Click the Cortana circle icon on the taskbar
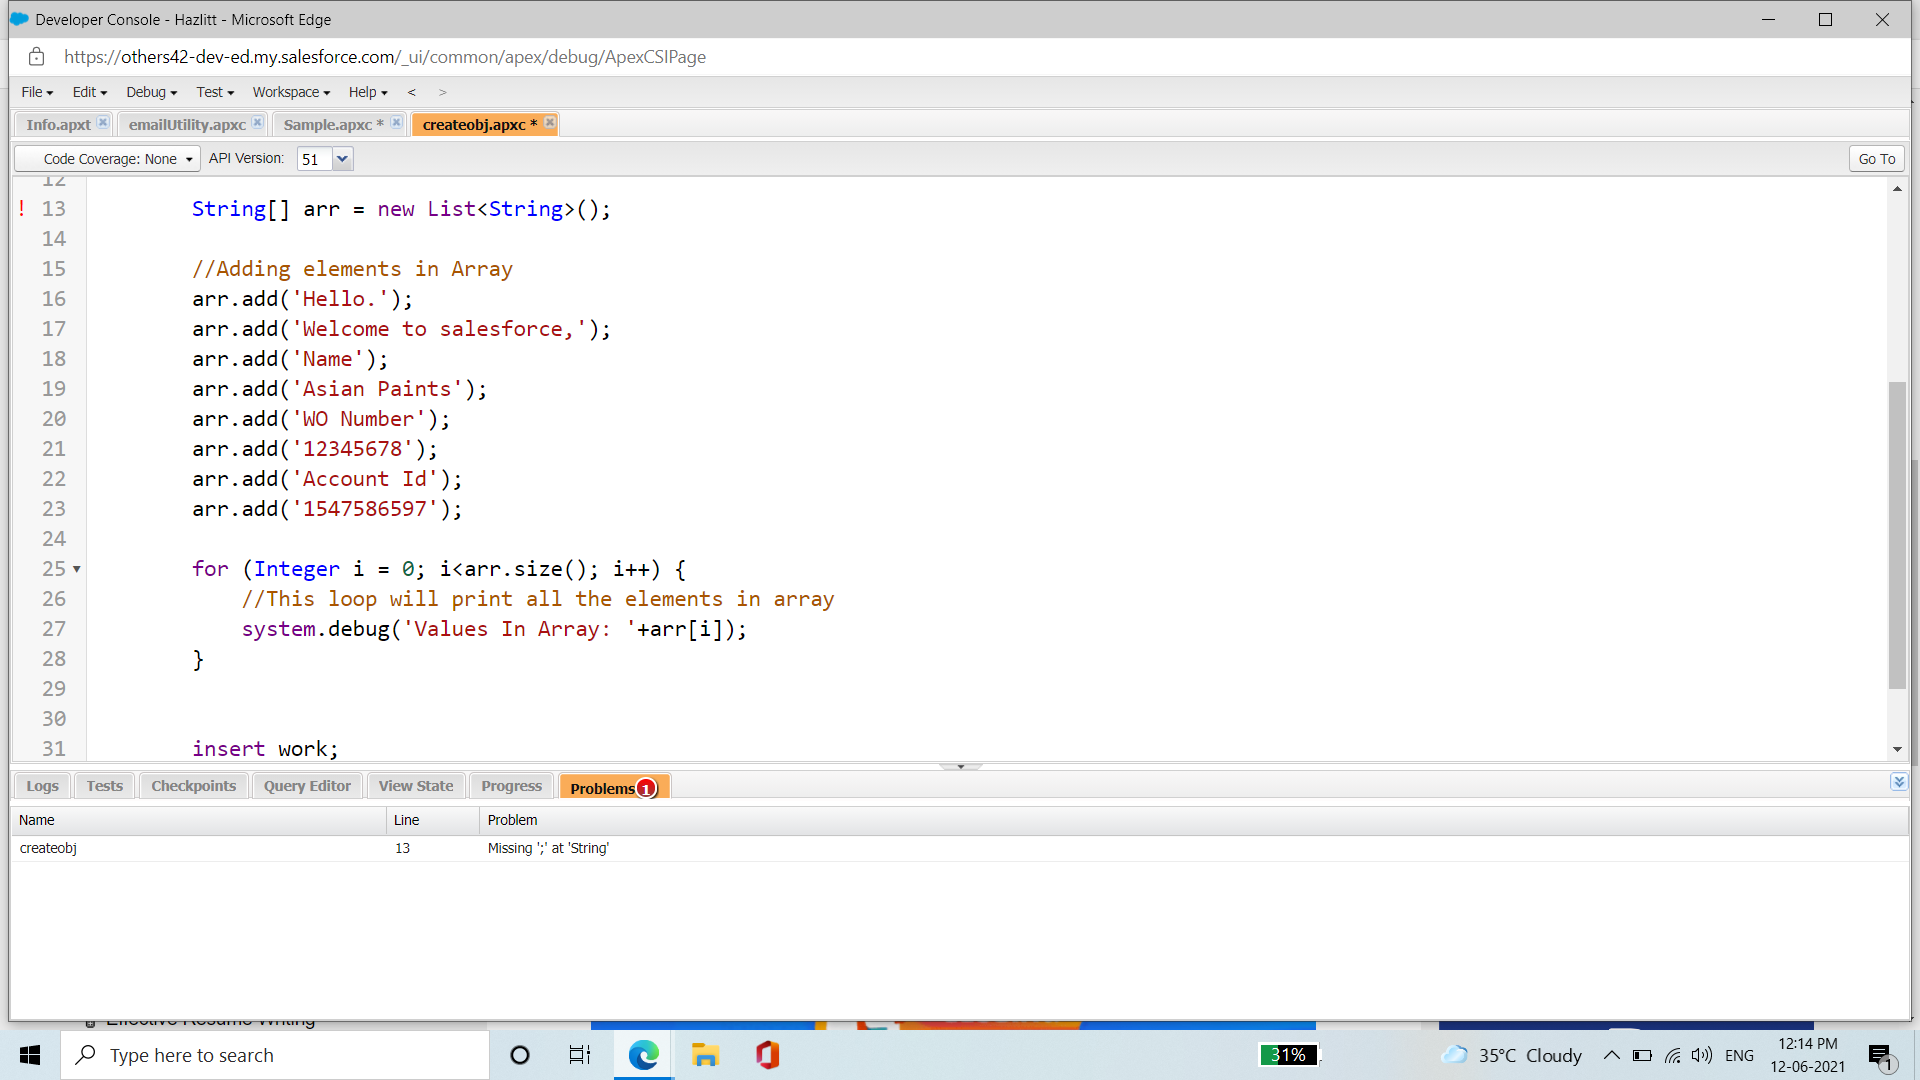1920x1080 pixels. (x=519, y=1055)
